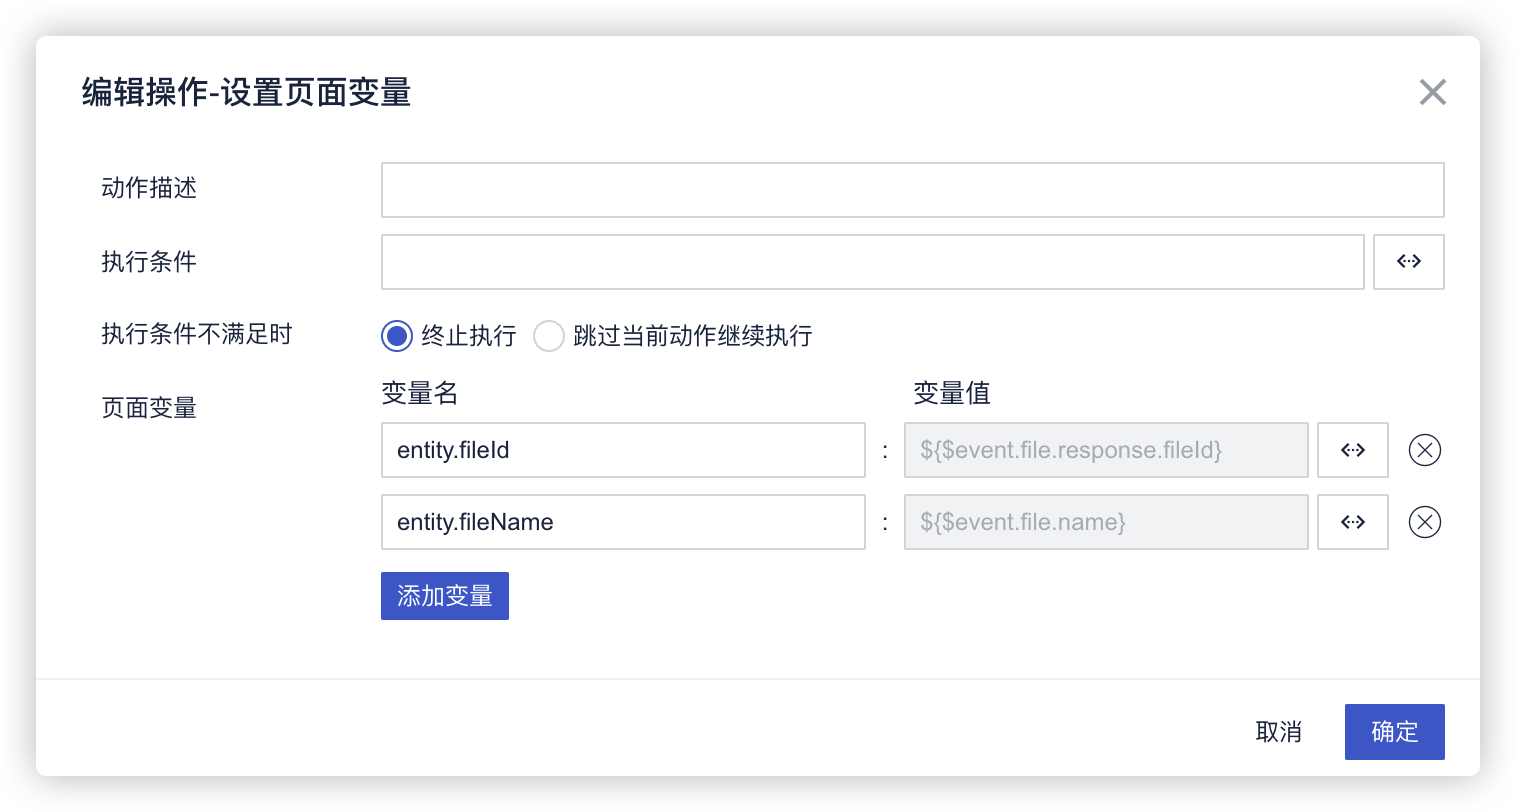Click the 变量名 column header
The image size is (1516, 812).
[x=419, y=394]
